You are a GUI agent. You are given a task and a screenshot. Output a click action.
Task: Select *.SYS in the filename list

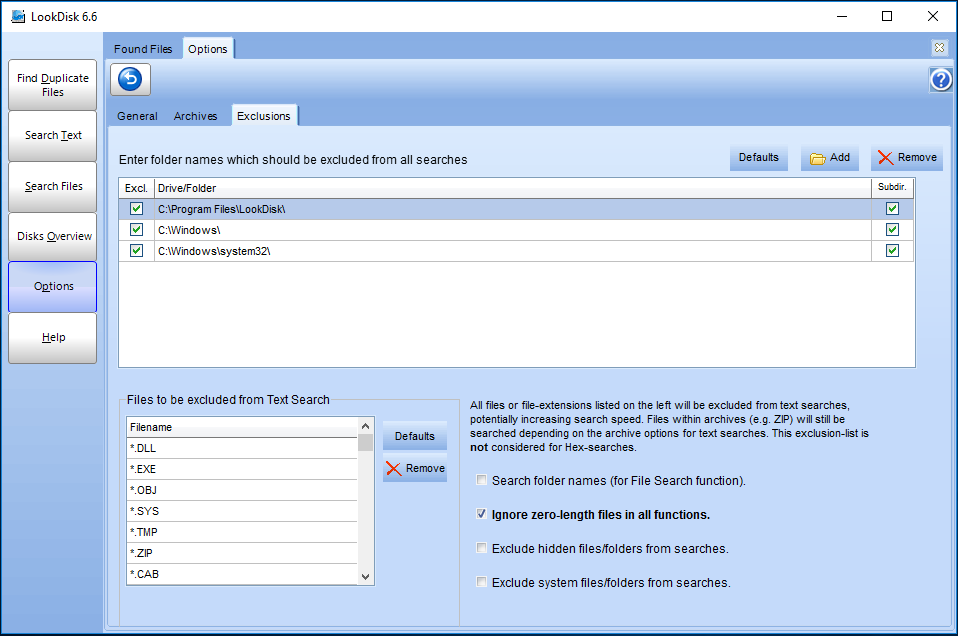242,511
